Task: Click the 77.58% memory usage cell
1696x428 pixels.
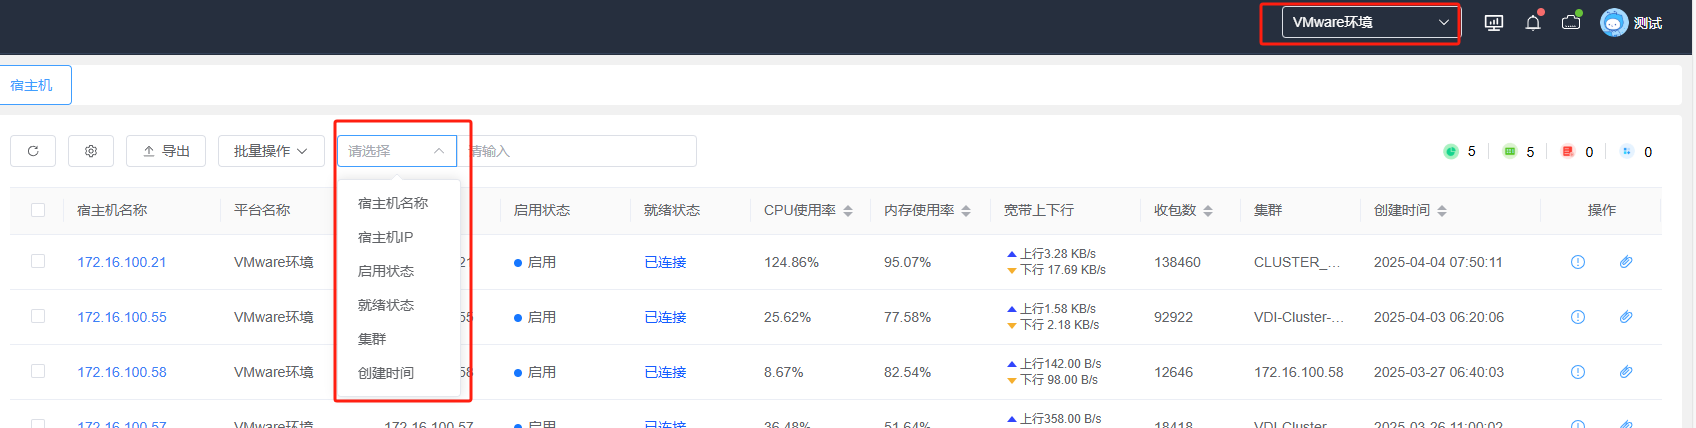Action: point(907,317)
